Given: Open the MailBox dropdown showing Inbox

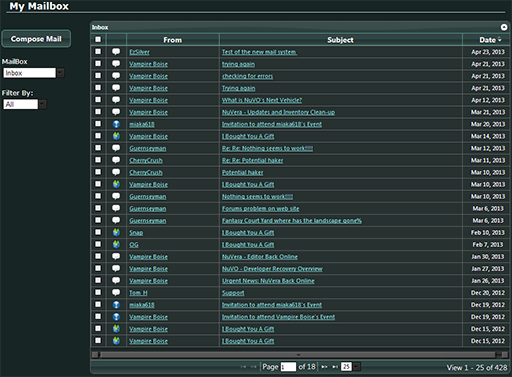Looking at the screenshot, I should [x=34, y=73].
